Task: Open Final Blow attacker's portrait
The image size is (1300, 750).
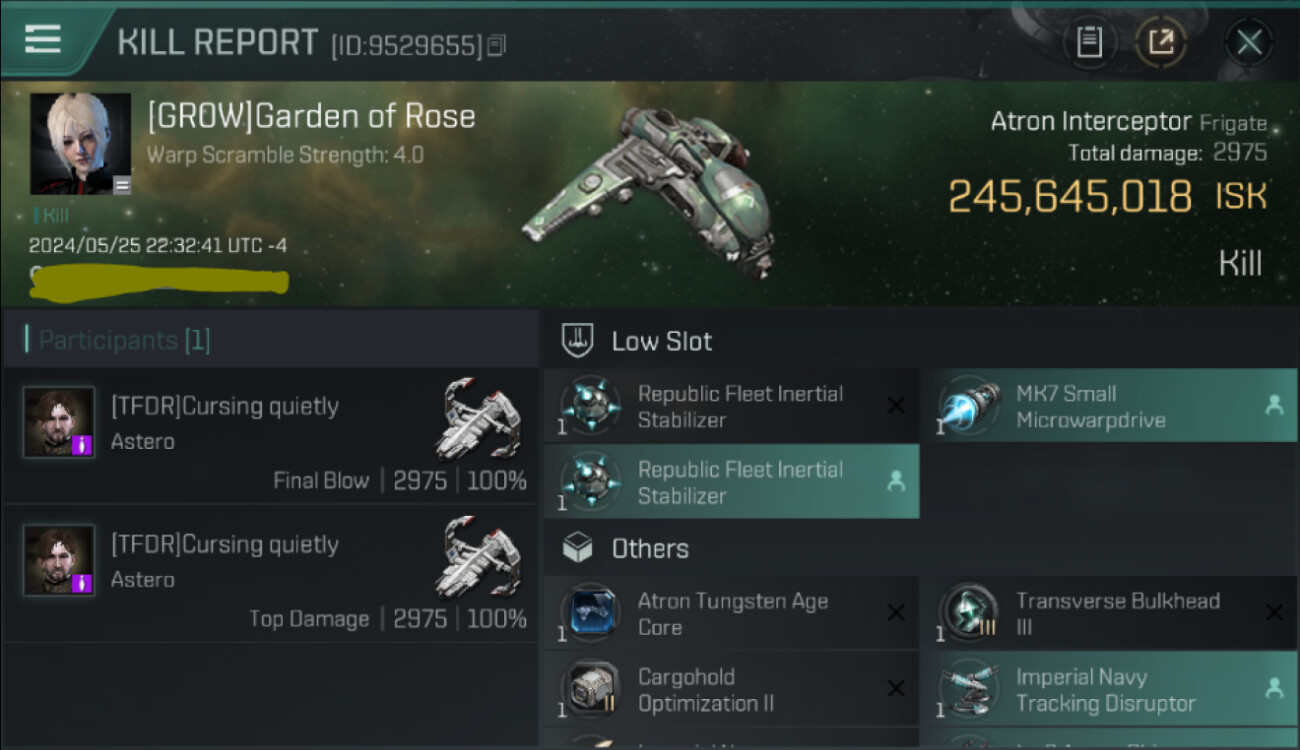Action: (x=59, y=423)
